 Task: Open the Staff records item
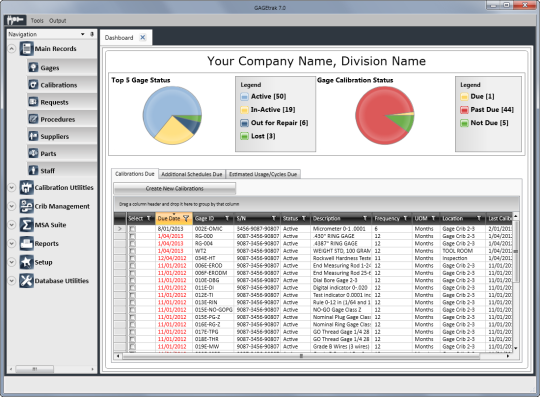point(62,170)
